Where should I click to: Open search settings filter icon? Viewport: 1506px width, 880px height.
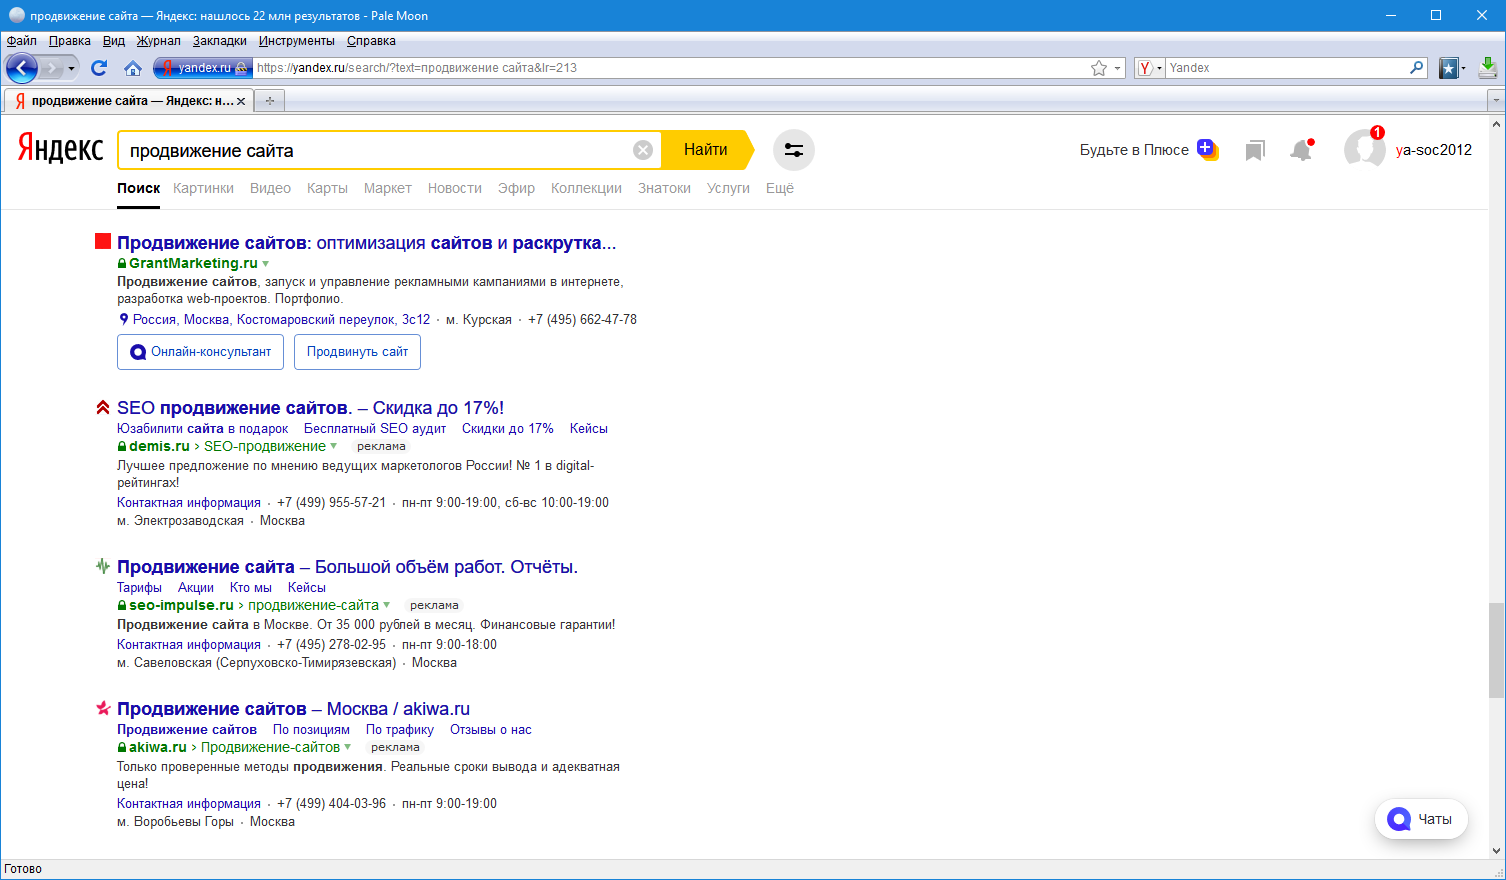[794, 150]
